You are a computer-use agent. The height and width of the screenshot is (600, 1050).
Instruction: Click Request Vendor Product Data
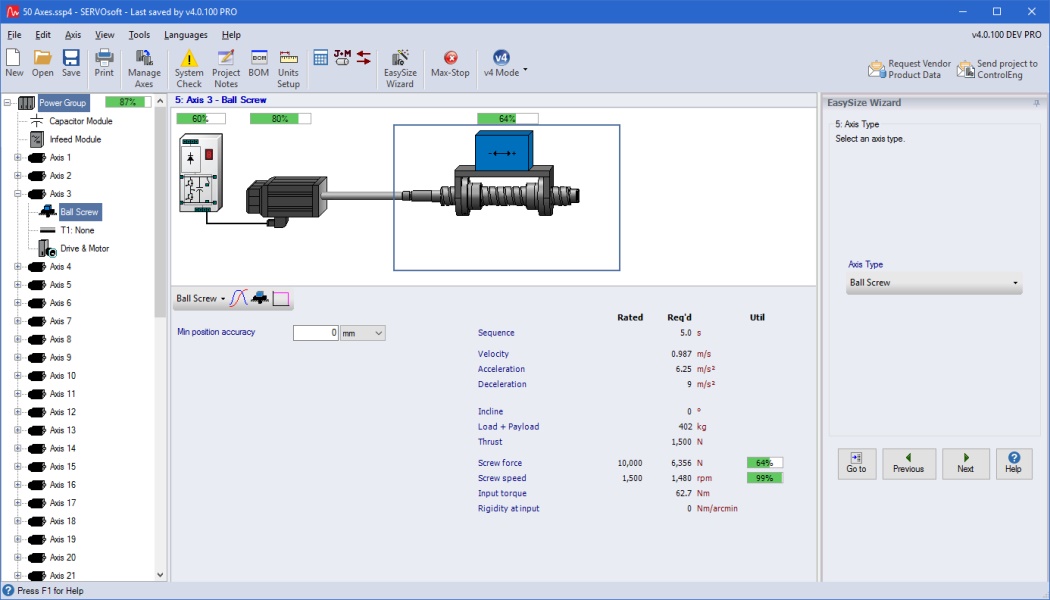point(909,69)
